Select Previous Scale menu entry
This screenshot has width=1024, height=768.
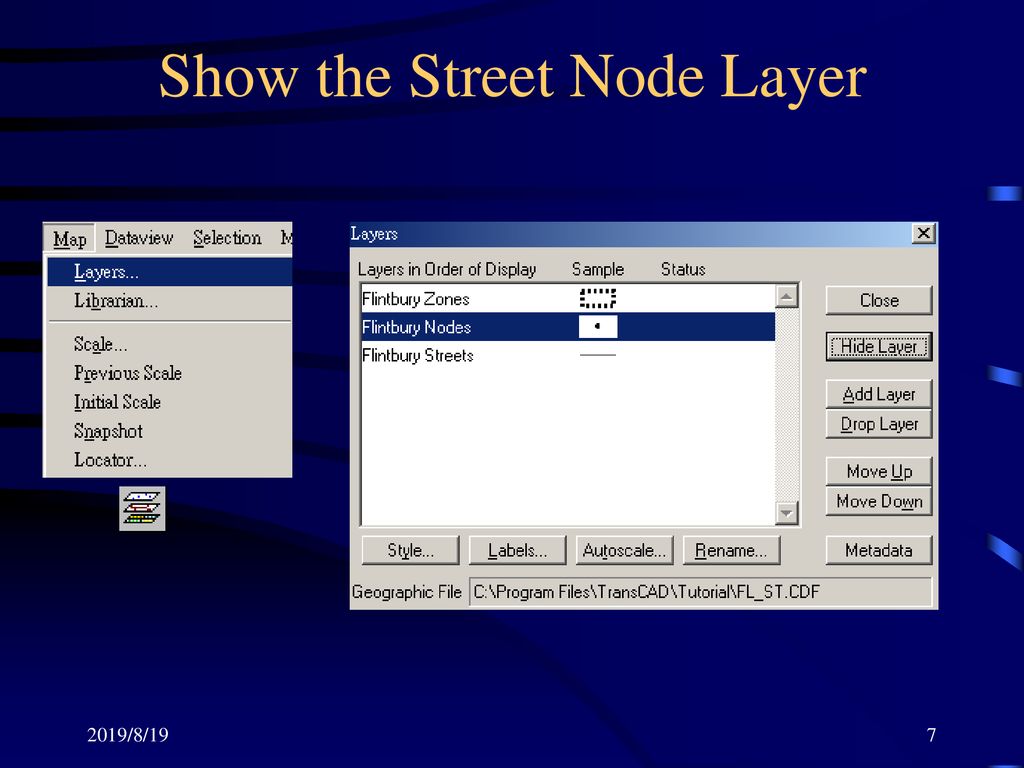[170, 373]
